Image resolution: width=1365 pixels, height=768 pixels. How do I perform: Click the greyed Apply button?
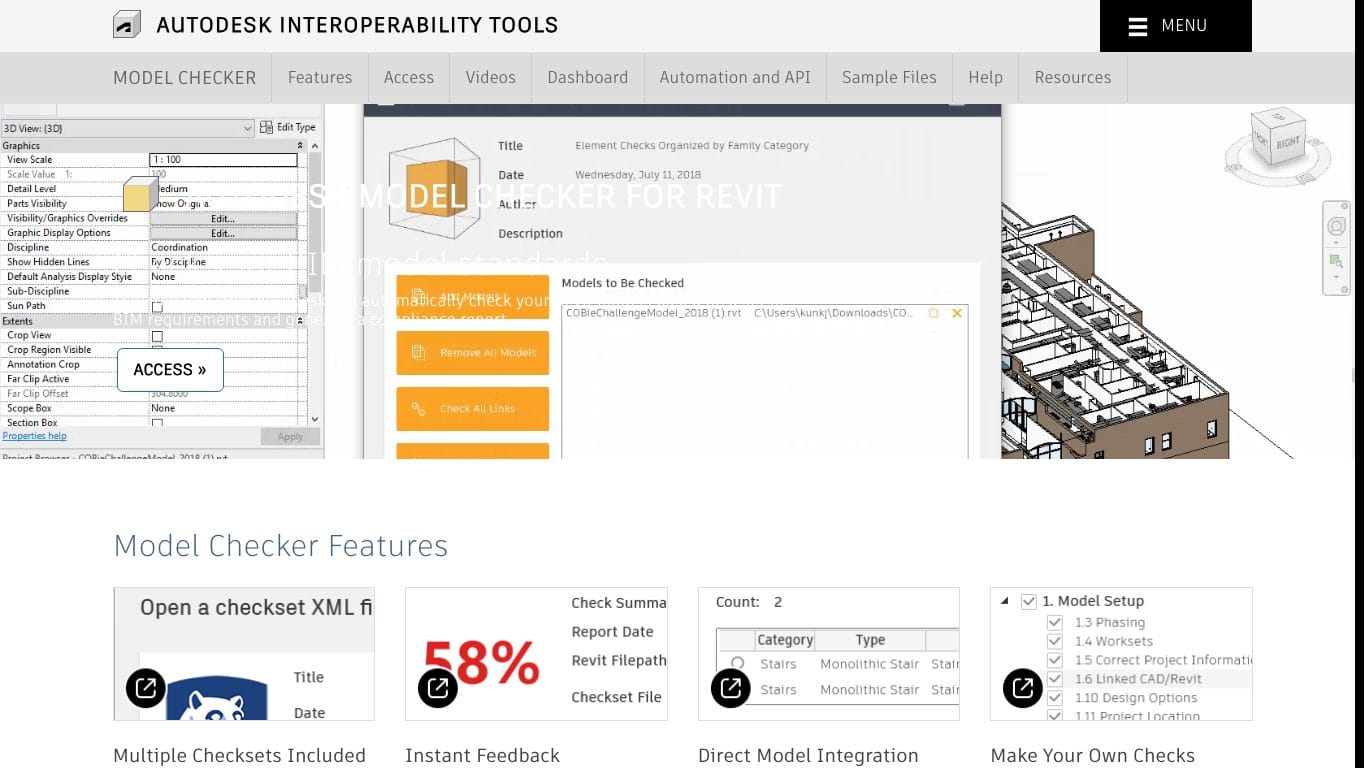coord(290,437)
